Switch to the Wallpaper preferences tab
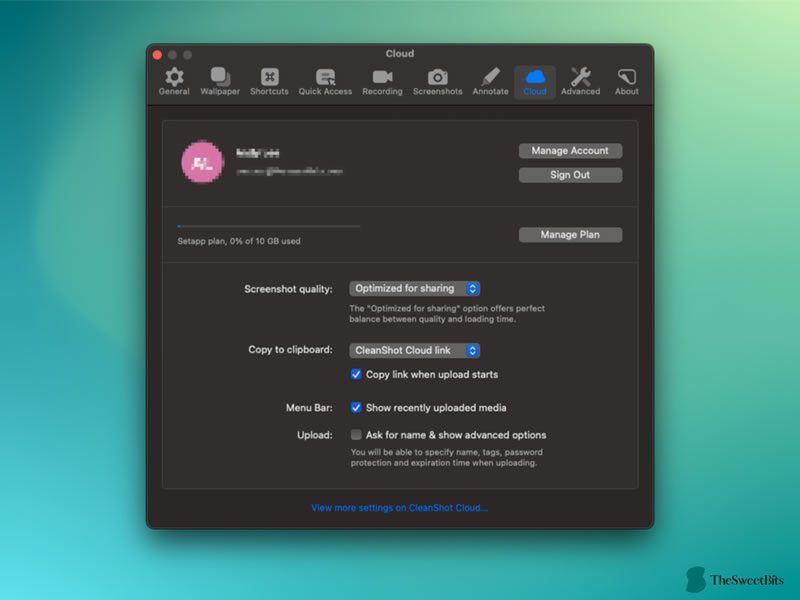Screen dimensions: 800x600 [x=220, y=82]
